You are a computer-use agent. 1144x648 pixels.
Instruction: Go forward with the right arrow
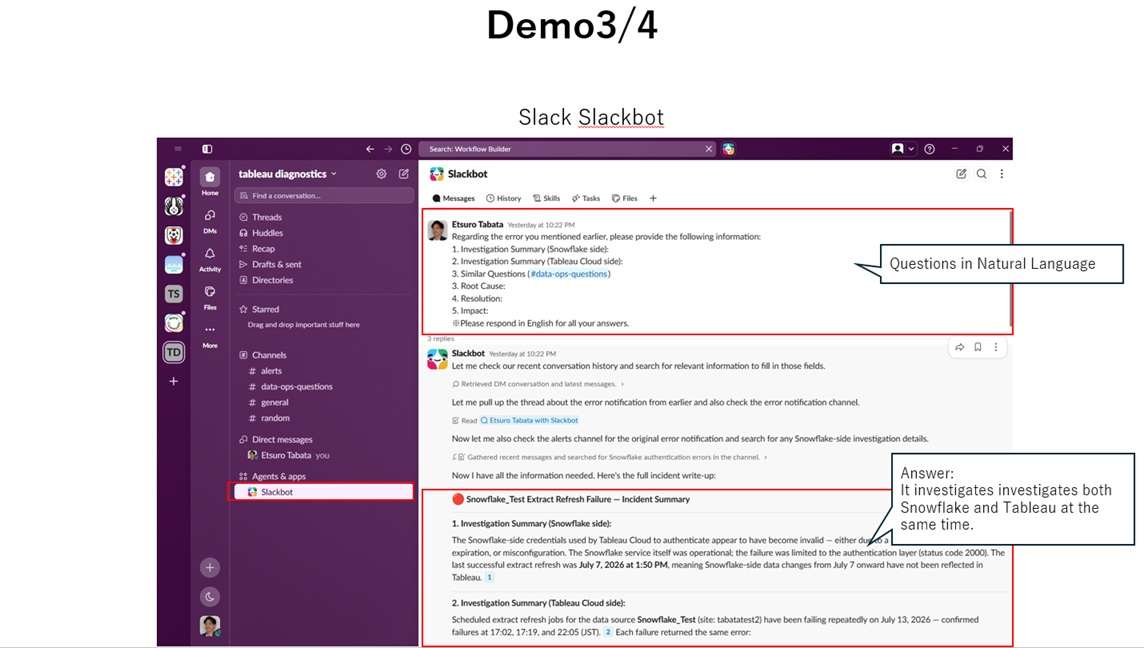[388, 149]
